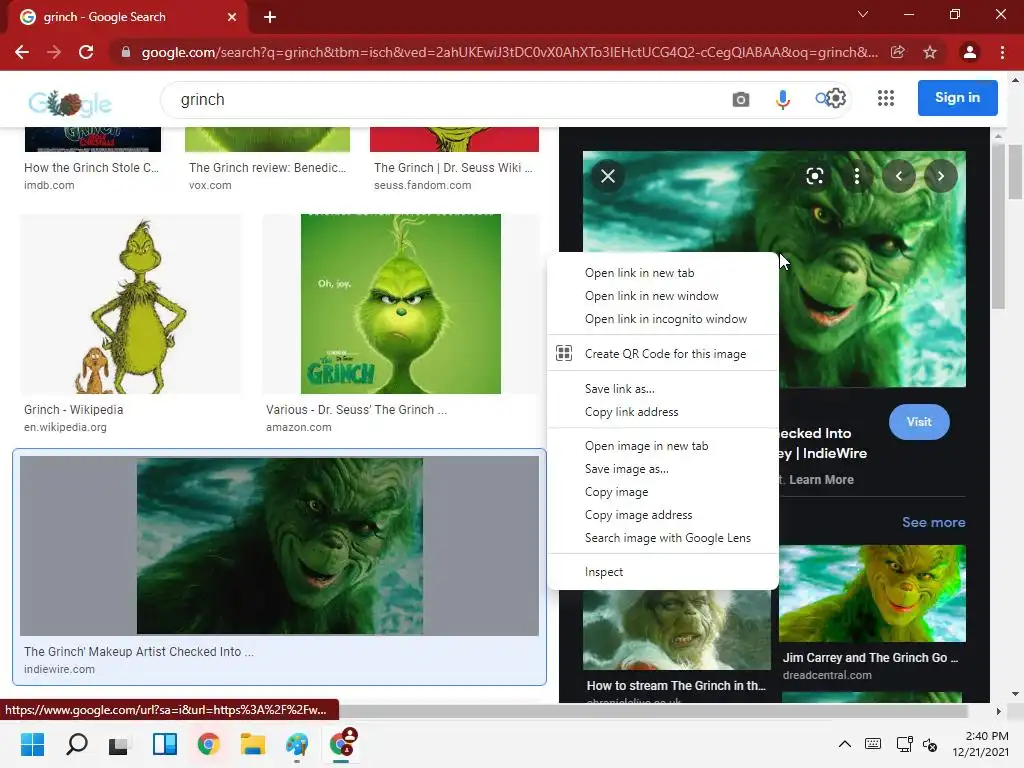Click the voice search microphone
Viewport: 1024px width, 768px height.
tap(782, 99)
